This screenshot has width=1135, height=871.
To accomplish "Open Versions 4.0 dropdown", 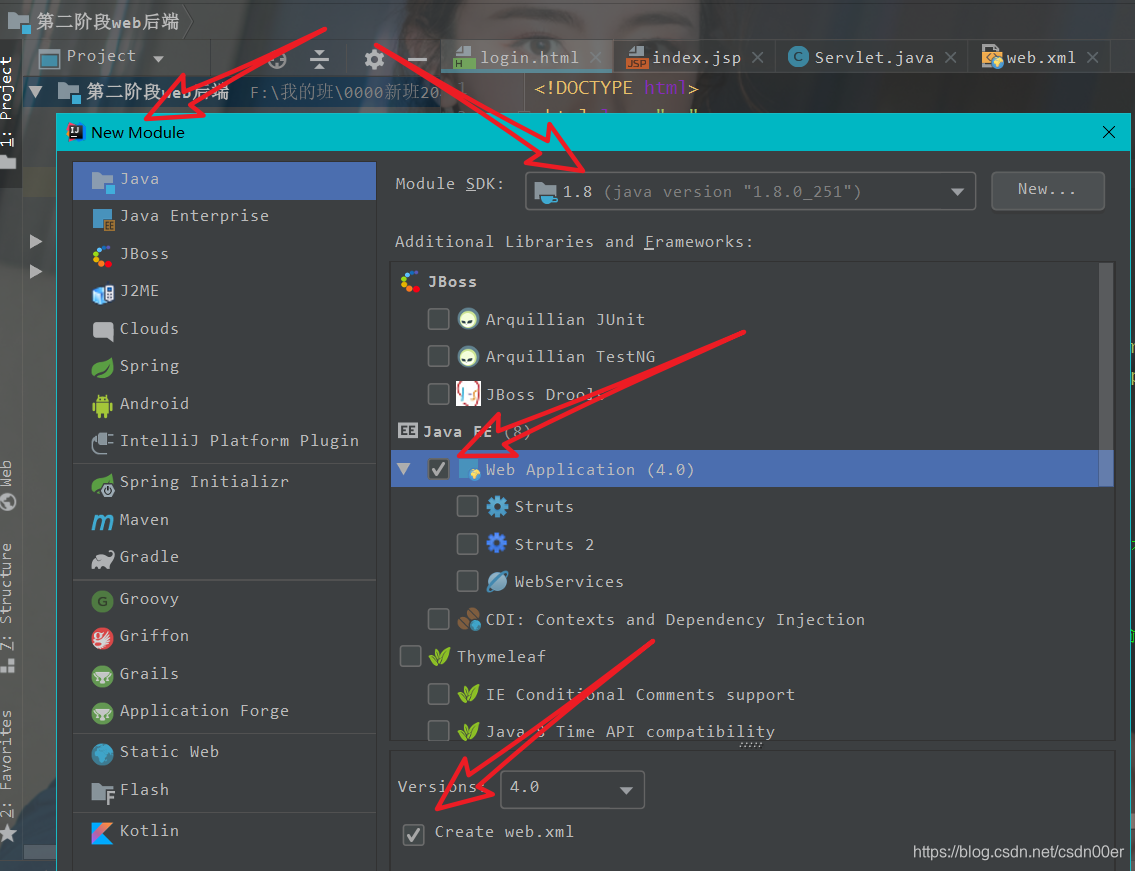I will [572, 788].
